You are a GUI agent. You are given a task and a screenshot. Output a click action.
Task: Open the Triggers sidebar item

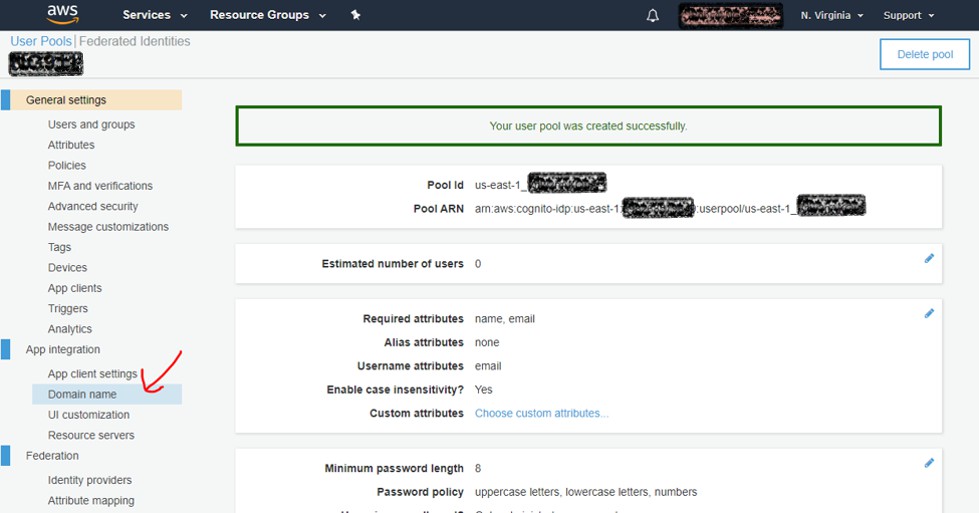click(68, 309)
